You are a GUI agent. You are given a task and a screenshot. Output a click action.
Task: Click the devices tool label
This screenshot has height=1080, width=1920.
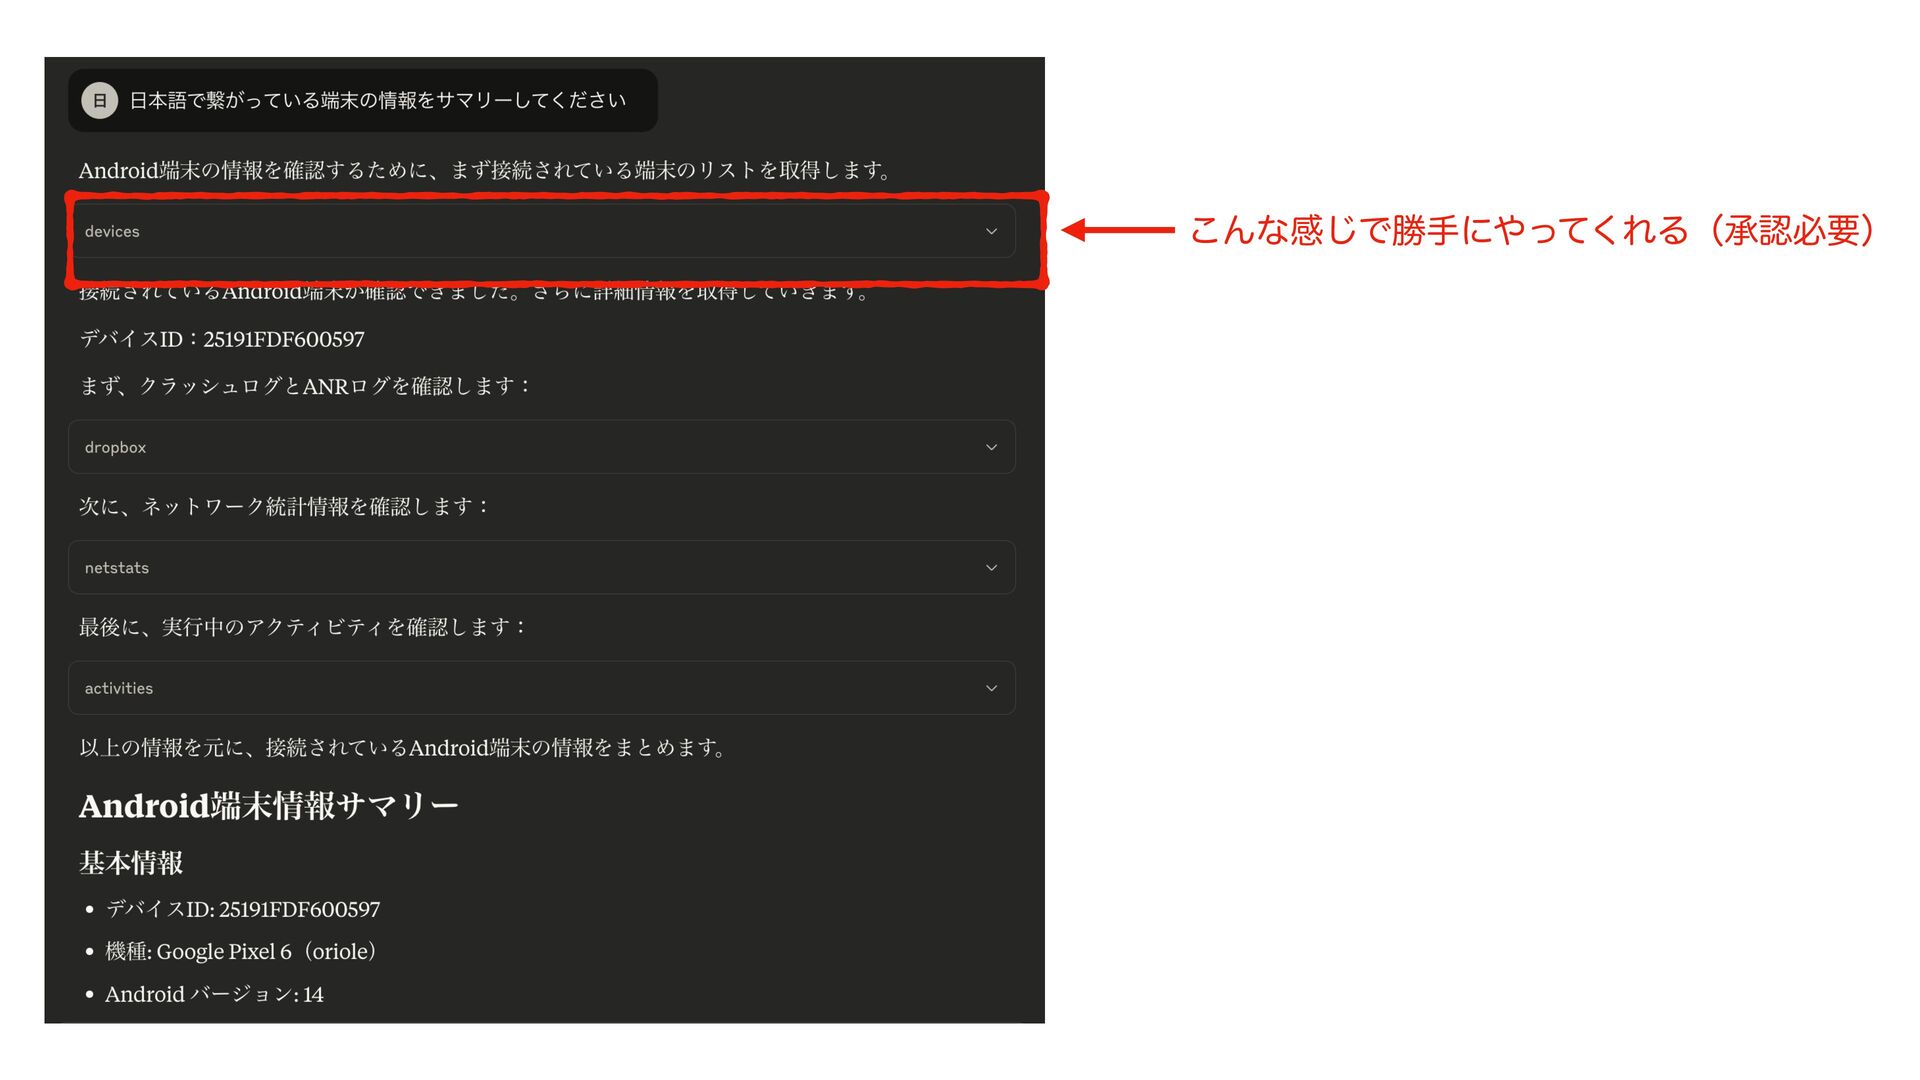tap(112, 231)
